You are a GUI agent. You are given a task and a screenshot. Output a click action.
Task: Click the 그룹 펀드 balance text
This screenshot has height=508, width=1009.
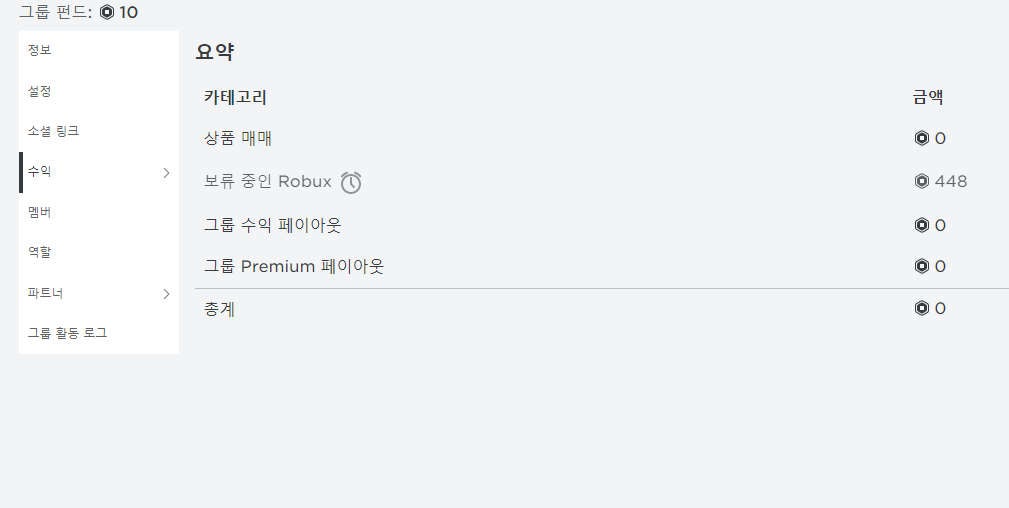55,13
